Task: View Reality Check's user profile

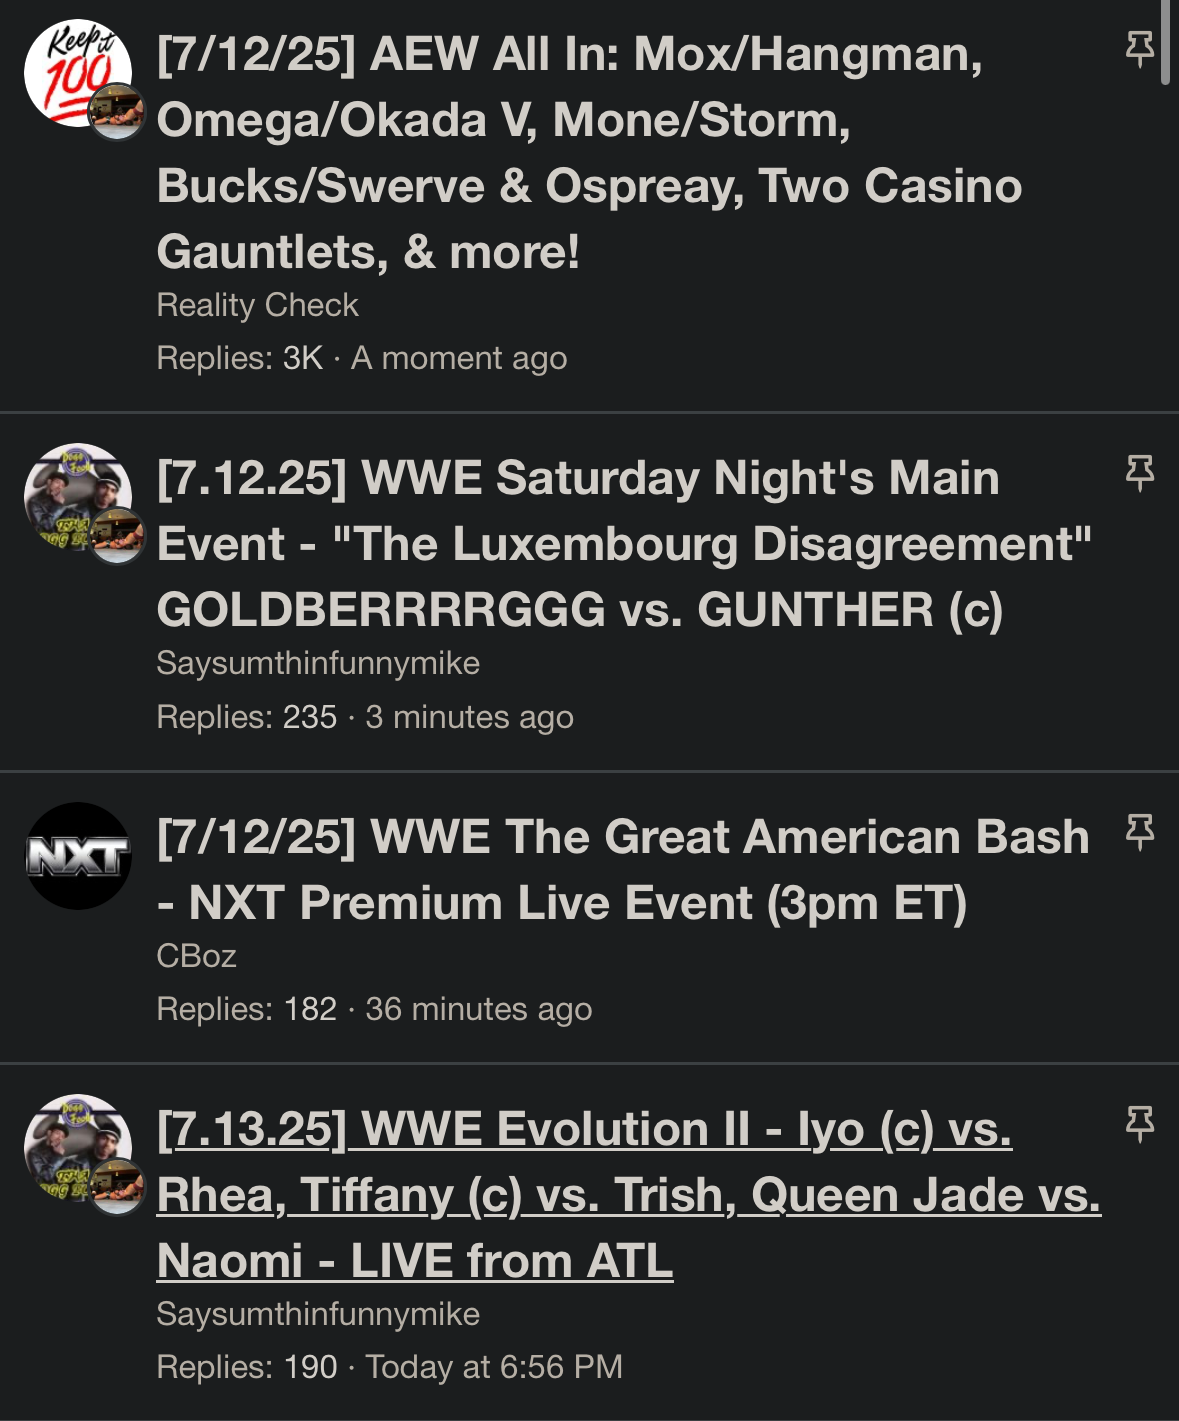Action: 257,305
